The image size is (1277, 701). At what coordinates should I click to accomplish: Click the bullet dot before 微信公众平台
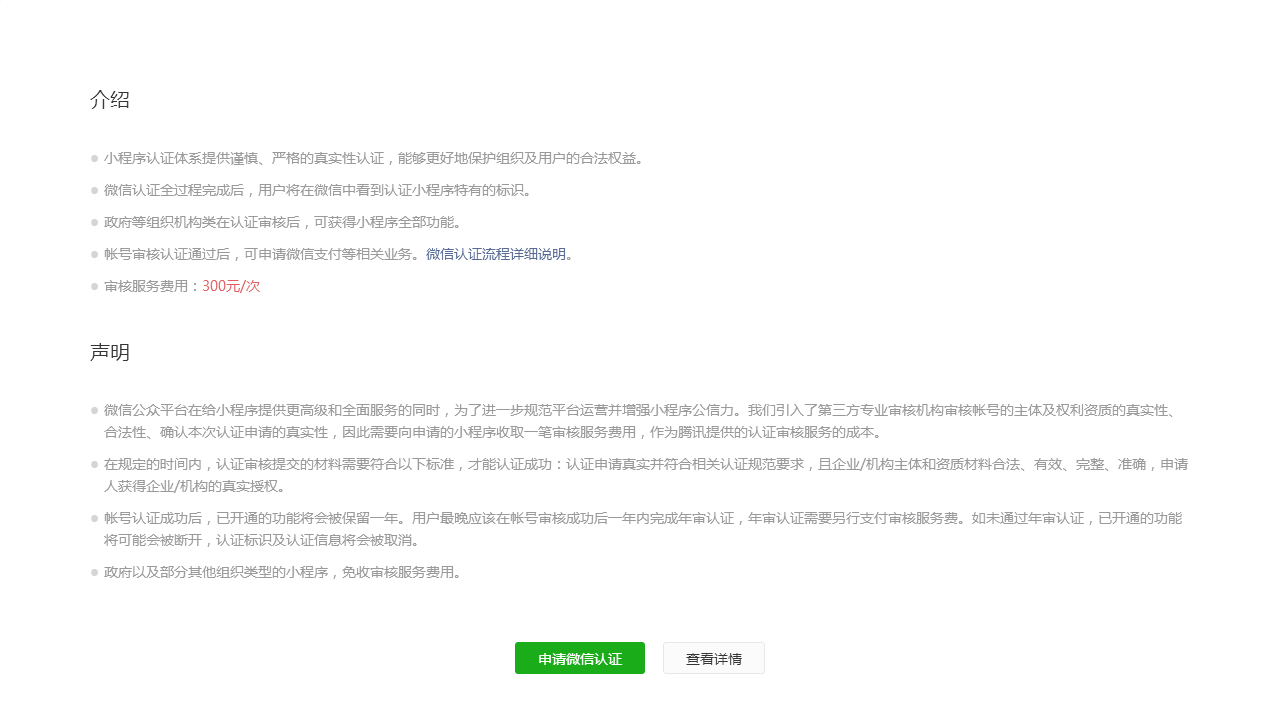94,410
